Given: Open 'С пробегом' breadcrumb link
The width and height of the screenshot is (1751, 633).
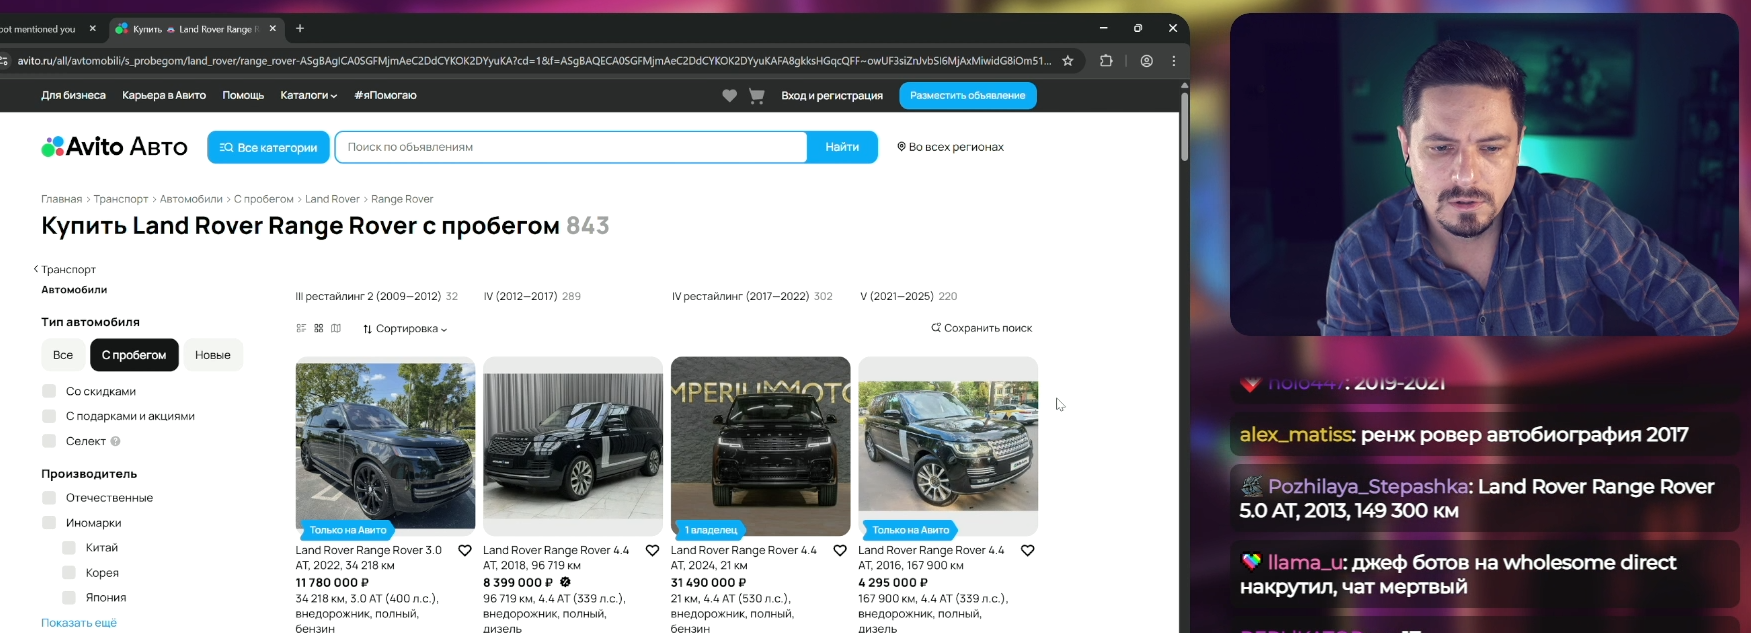Looking at the screenshot, I should (x=264, y=199).
